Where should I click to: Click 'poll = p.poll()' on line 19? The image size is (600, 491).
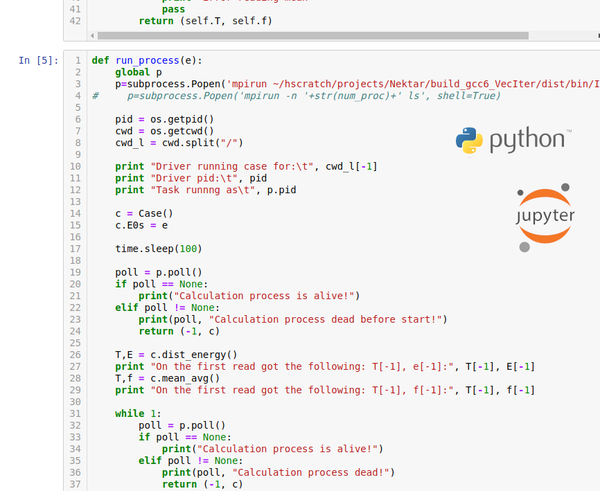[159, 272]
